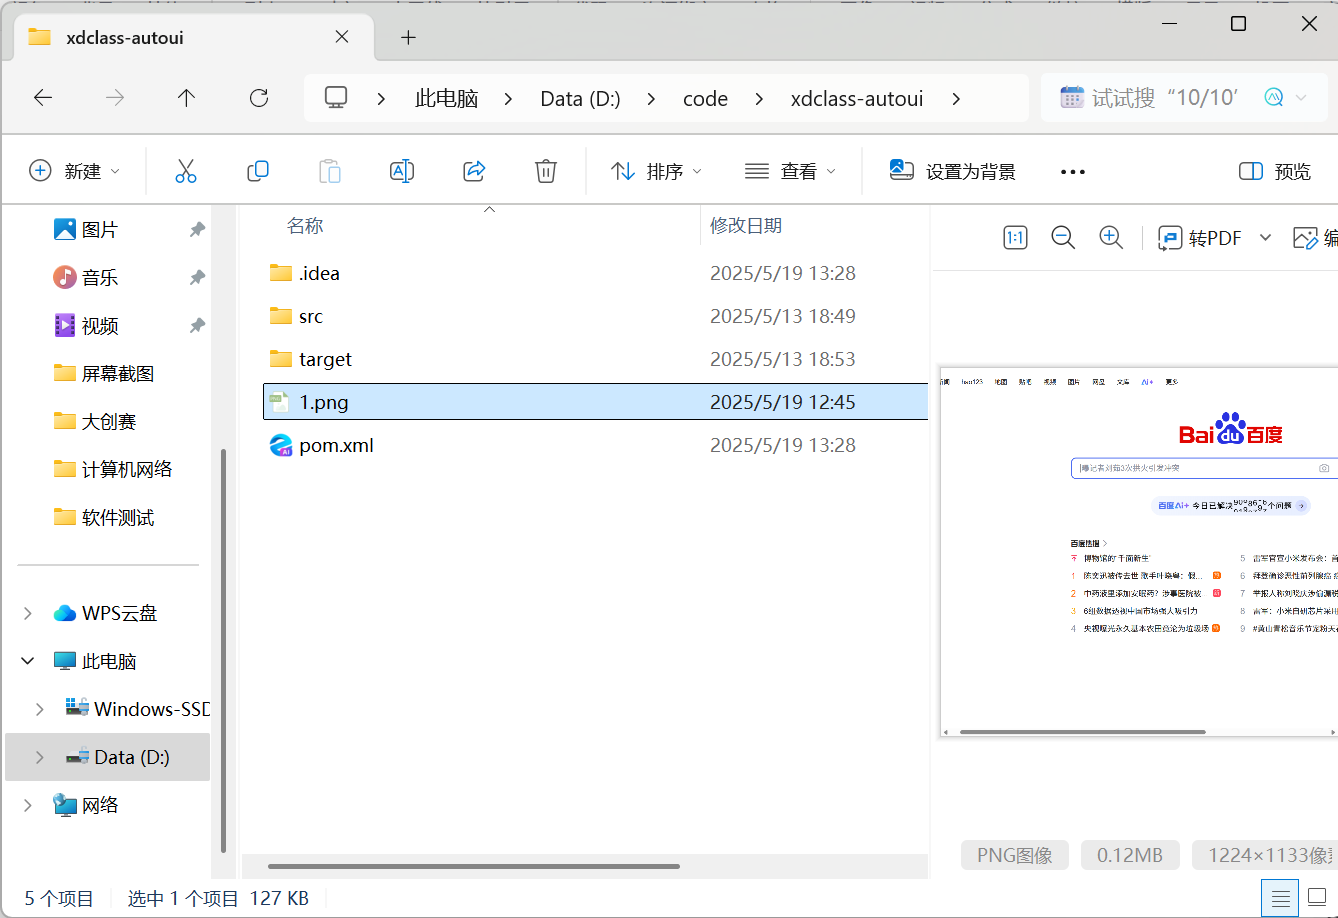The width and height of the screenshot is (1338, 918).
Task: Open dropdown chevron next to AI search
Action: pos(1301,98)
